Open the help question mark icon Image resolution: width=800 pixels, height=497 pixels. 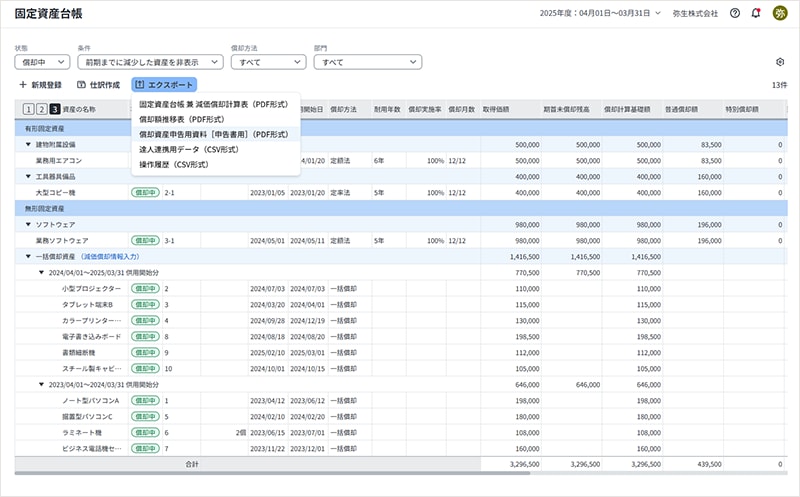pyautogui.click(x=735, y=13)
